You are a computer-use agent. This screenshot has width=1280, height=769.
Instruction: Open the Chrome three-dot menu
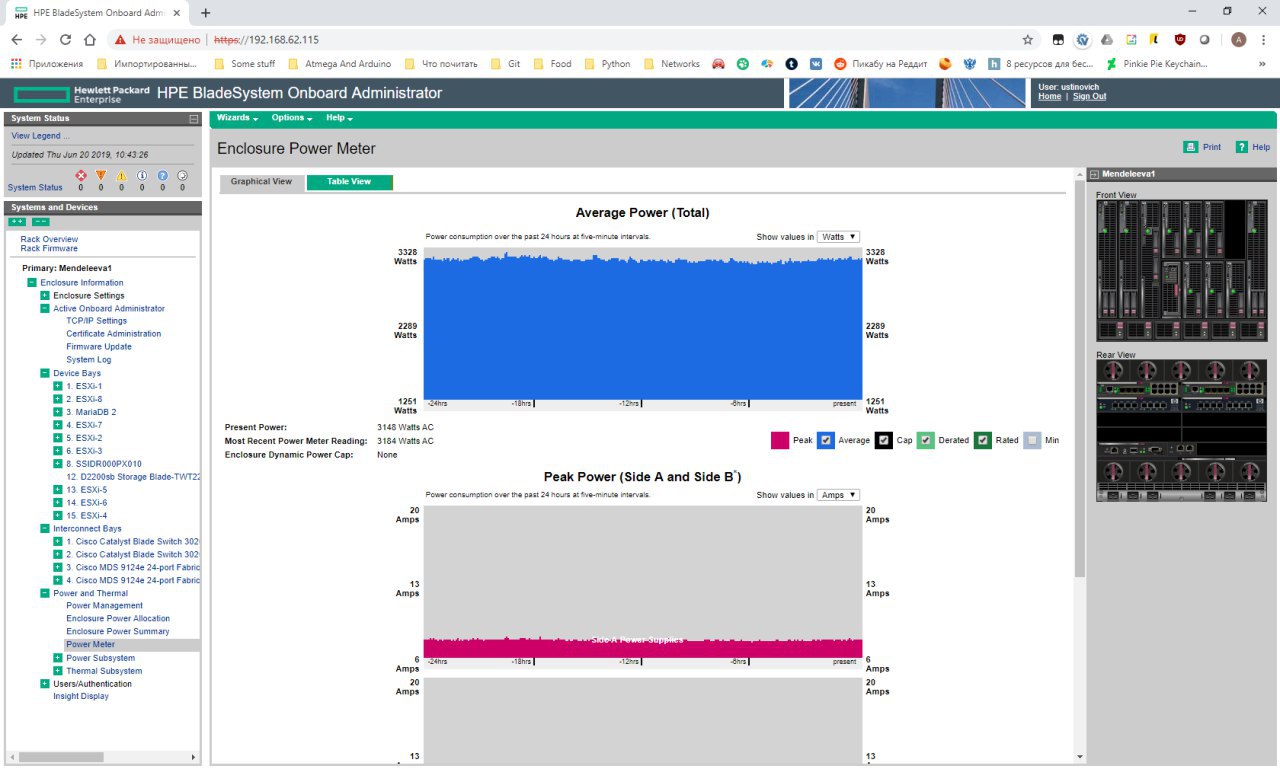[x=1264, y=40]
